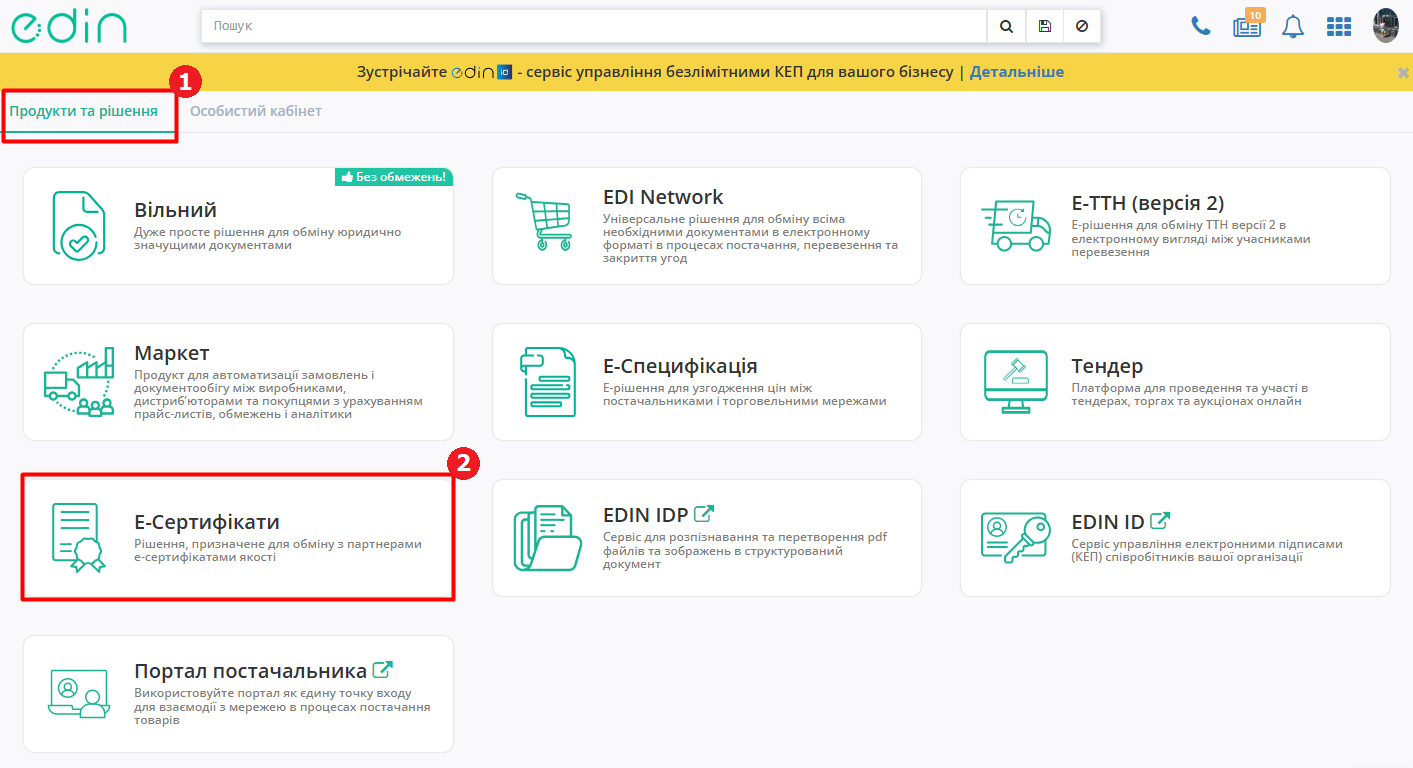1413x768 pixels.
Task: Click the save search floppy icon
Action: coord(1044,26)
